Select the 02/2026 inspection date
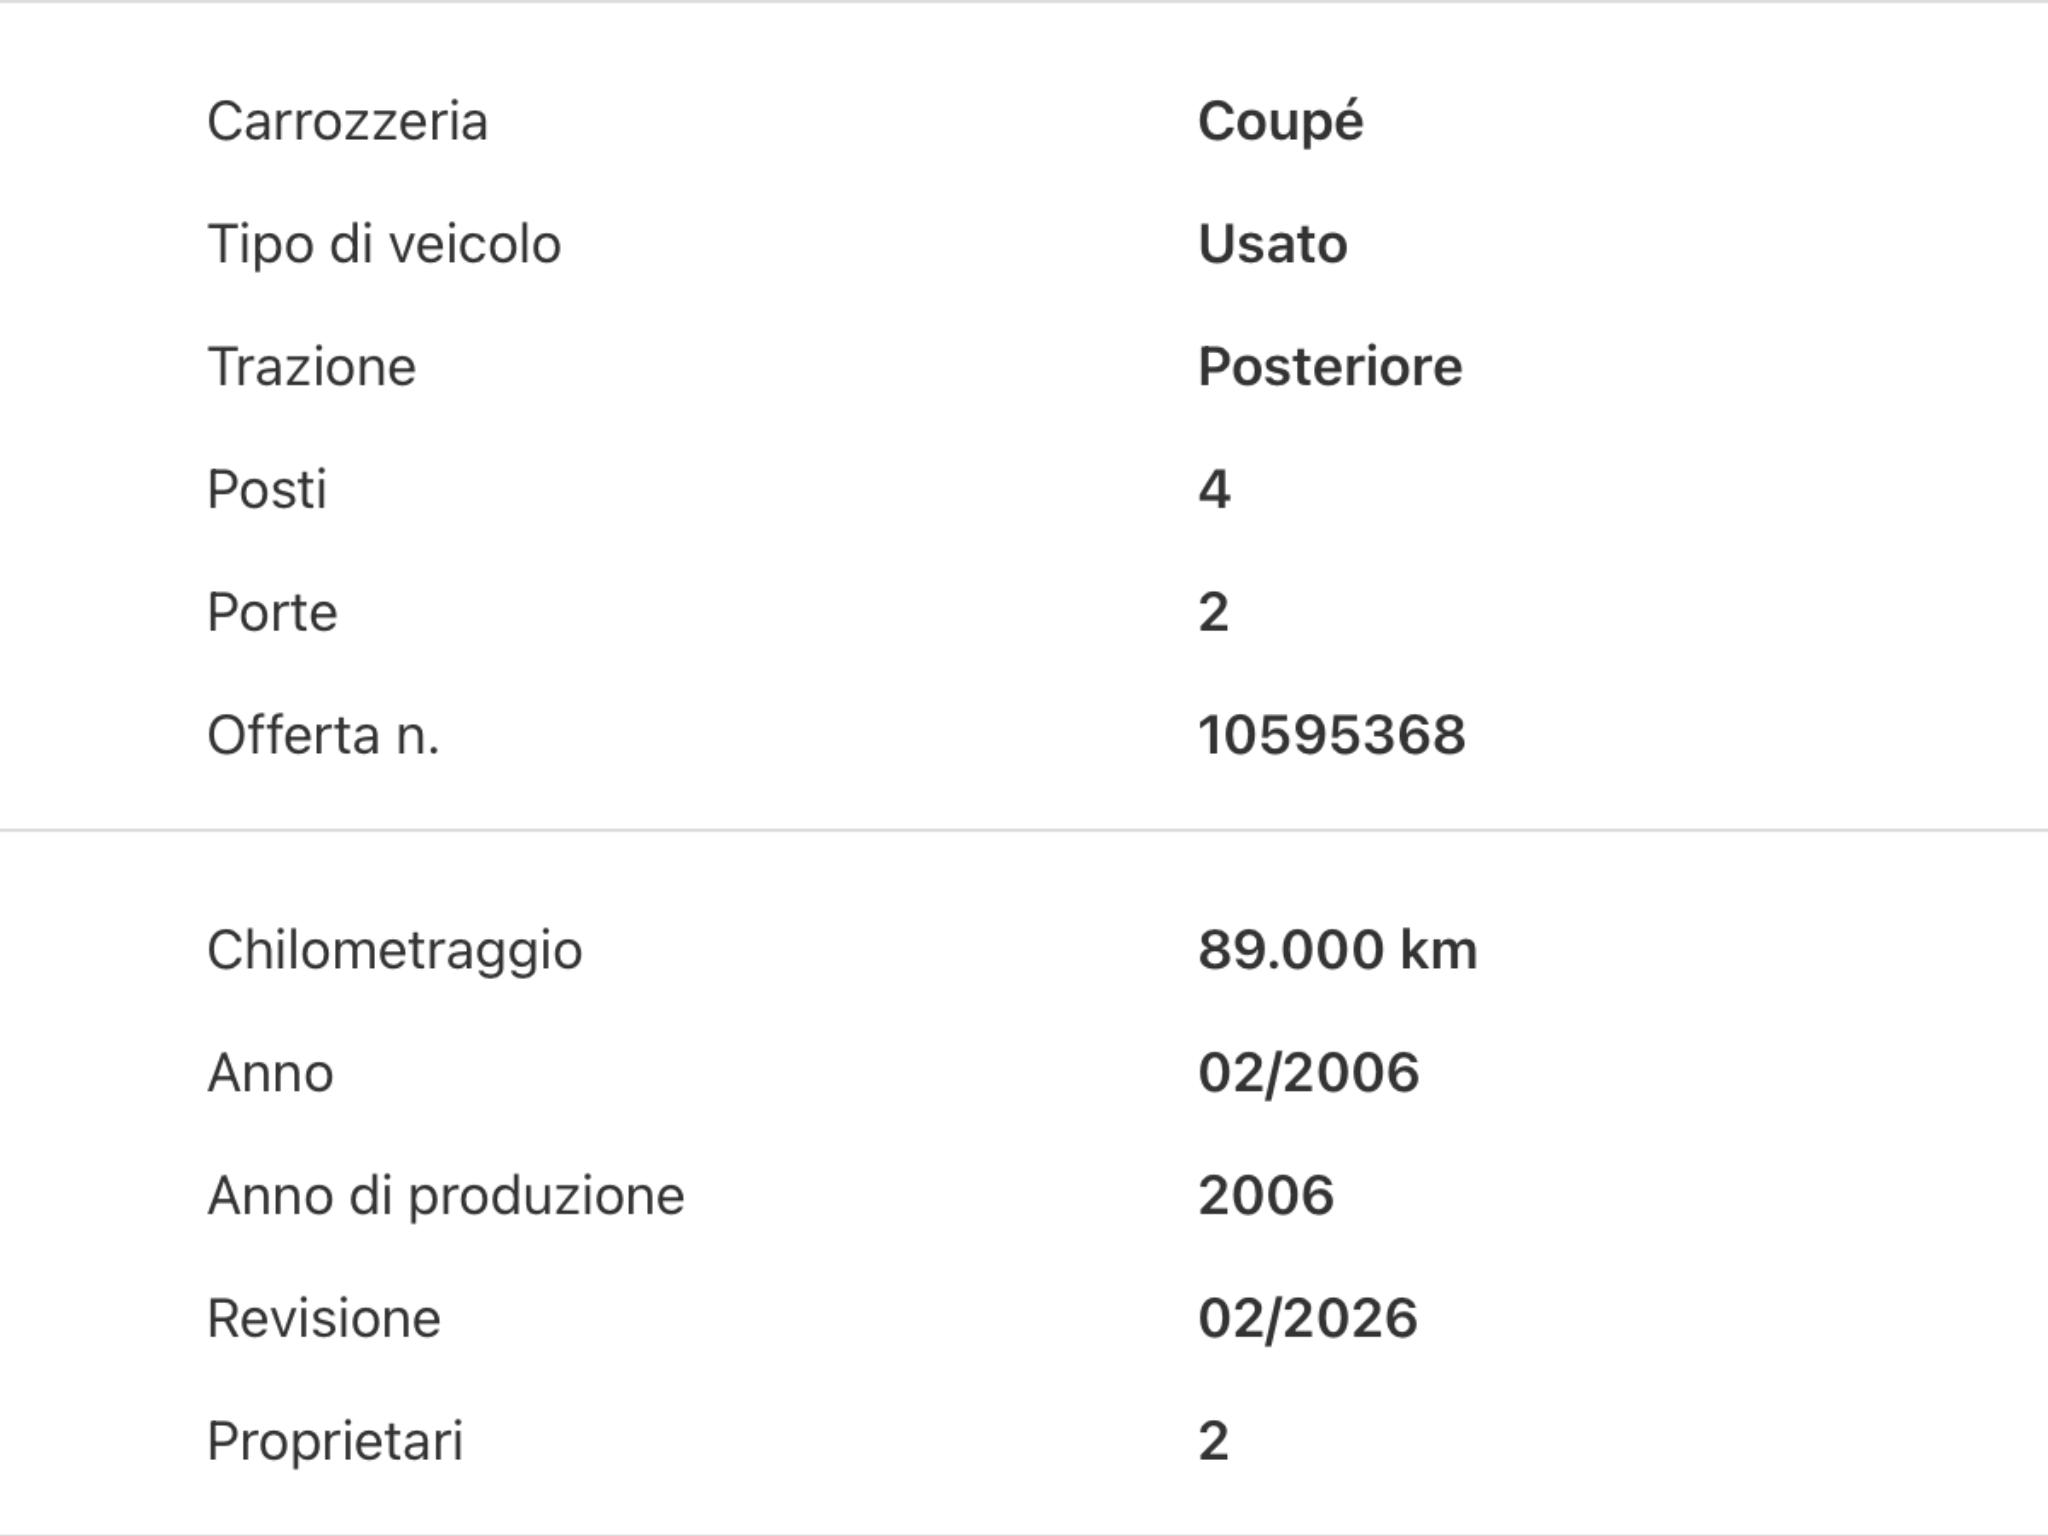This screenshot has width=2048, height=1536. pos(1307,1318)
